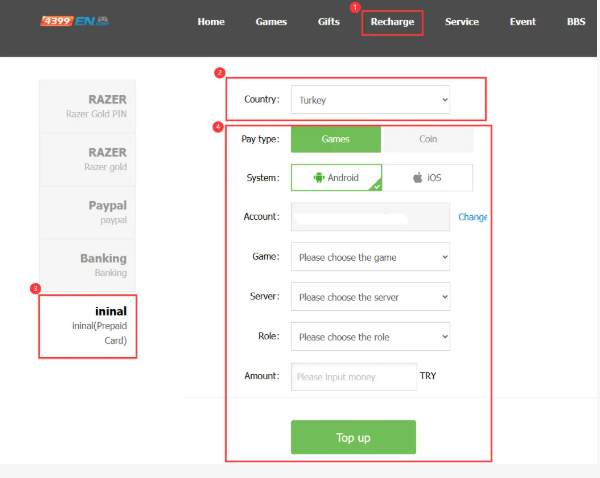Expand the Server selection dropdown

coord(370,297)
